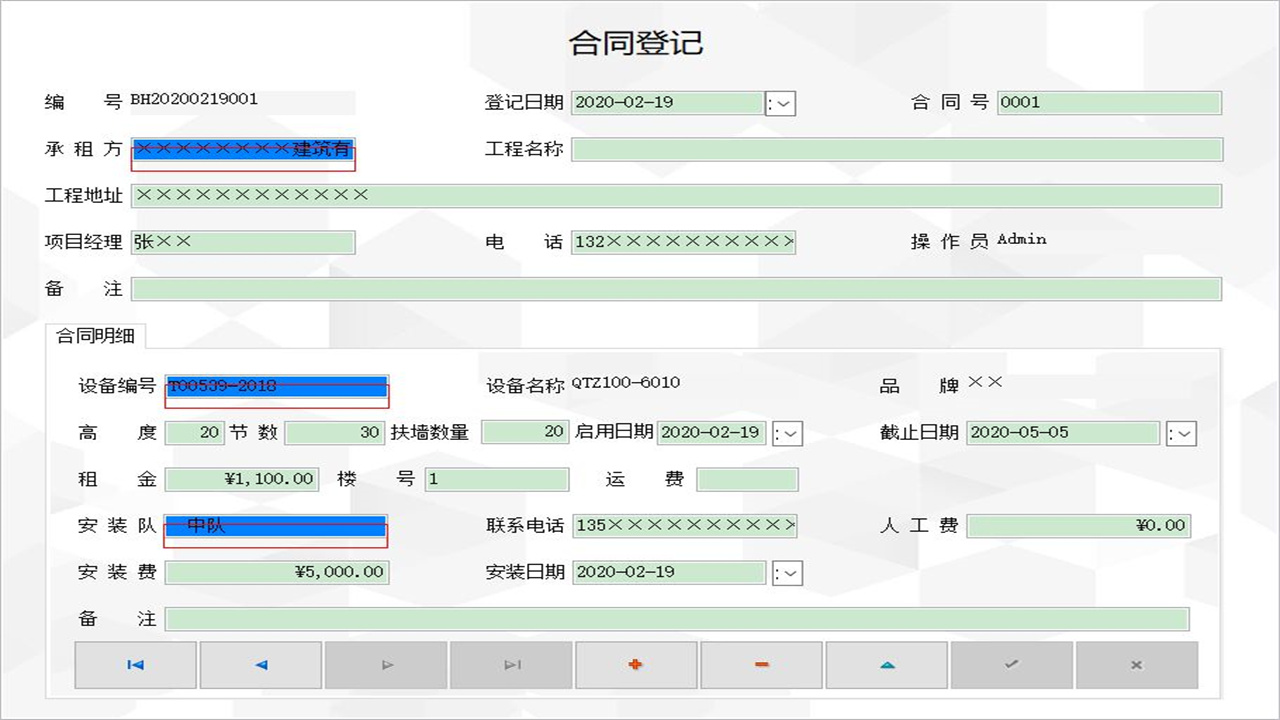Open the 启用日期 date dropdown

788,433
